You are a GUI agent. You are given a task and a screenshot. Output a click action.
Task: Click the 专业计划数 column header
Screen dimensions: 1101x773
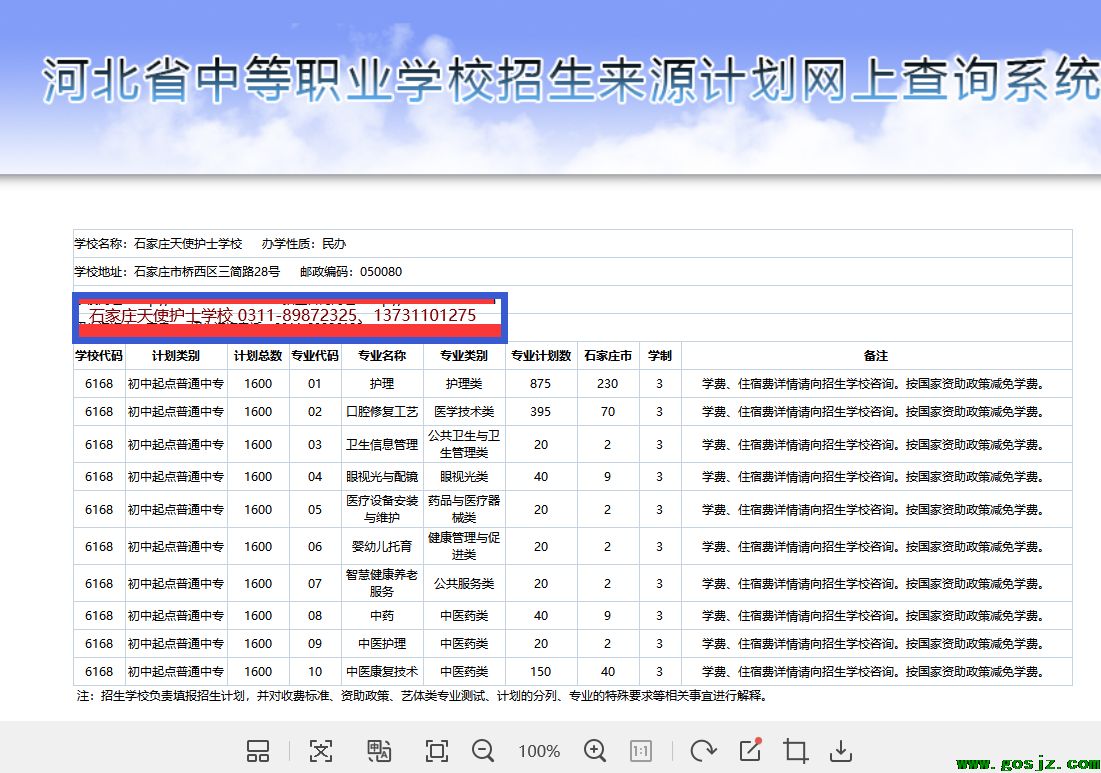(541, 356)
